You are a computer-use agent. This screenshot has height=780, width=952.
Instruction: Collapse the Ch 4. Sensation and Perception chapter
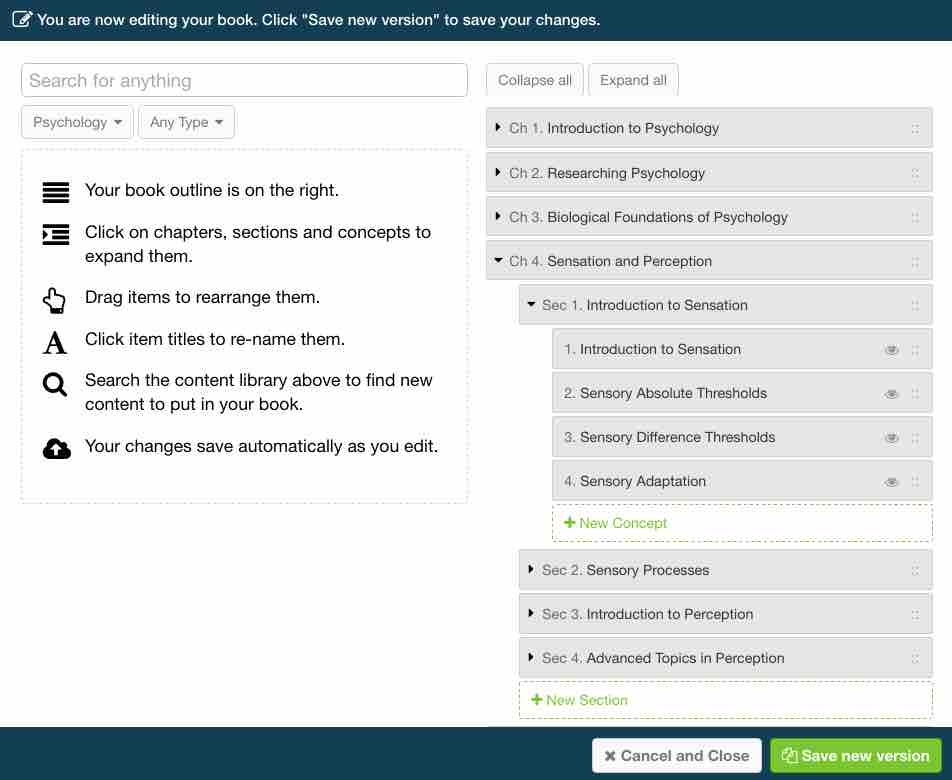click(x=497, y=261)
